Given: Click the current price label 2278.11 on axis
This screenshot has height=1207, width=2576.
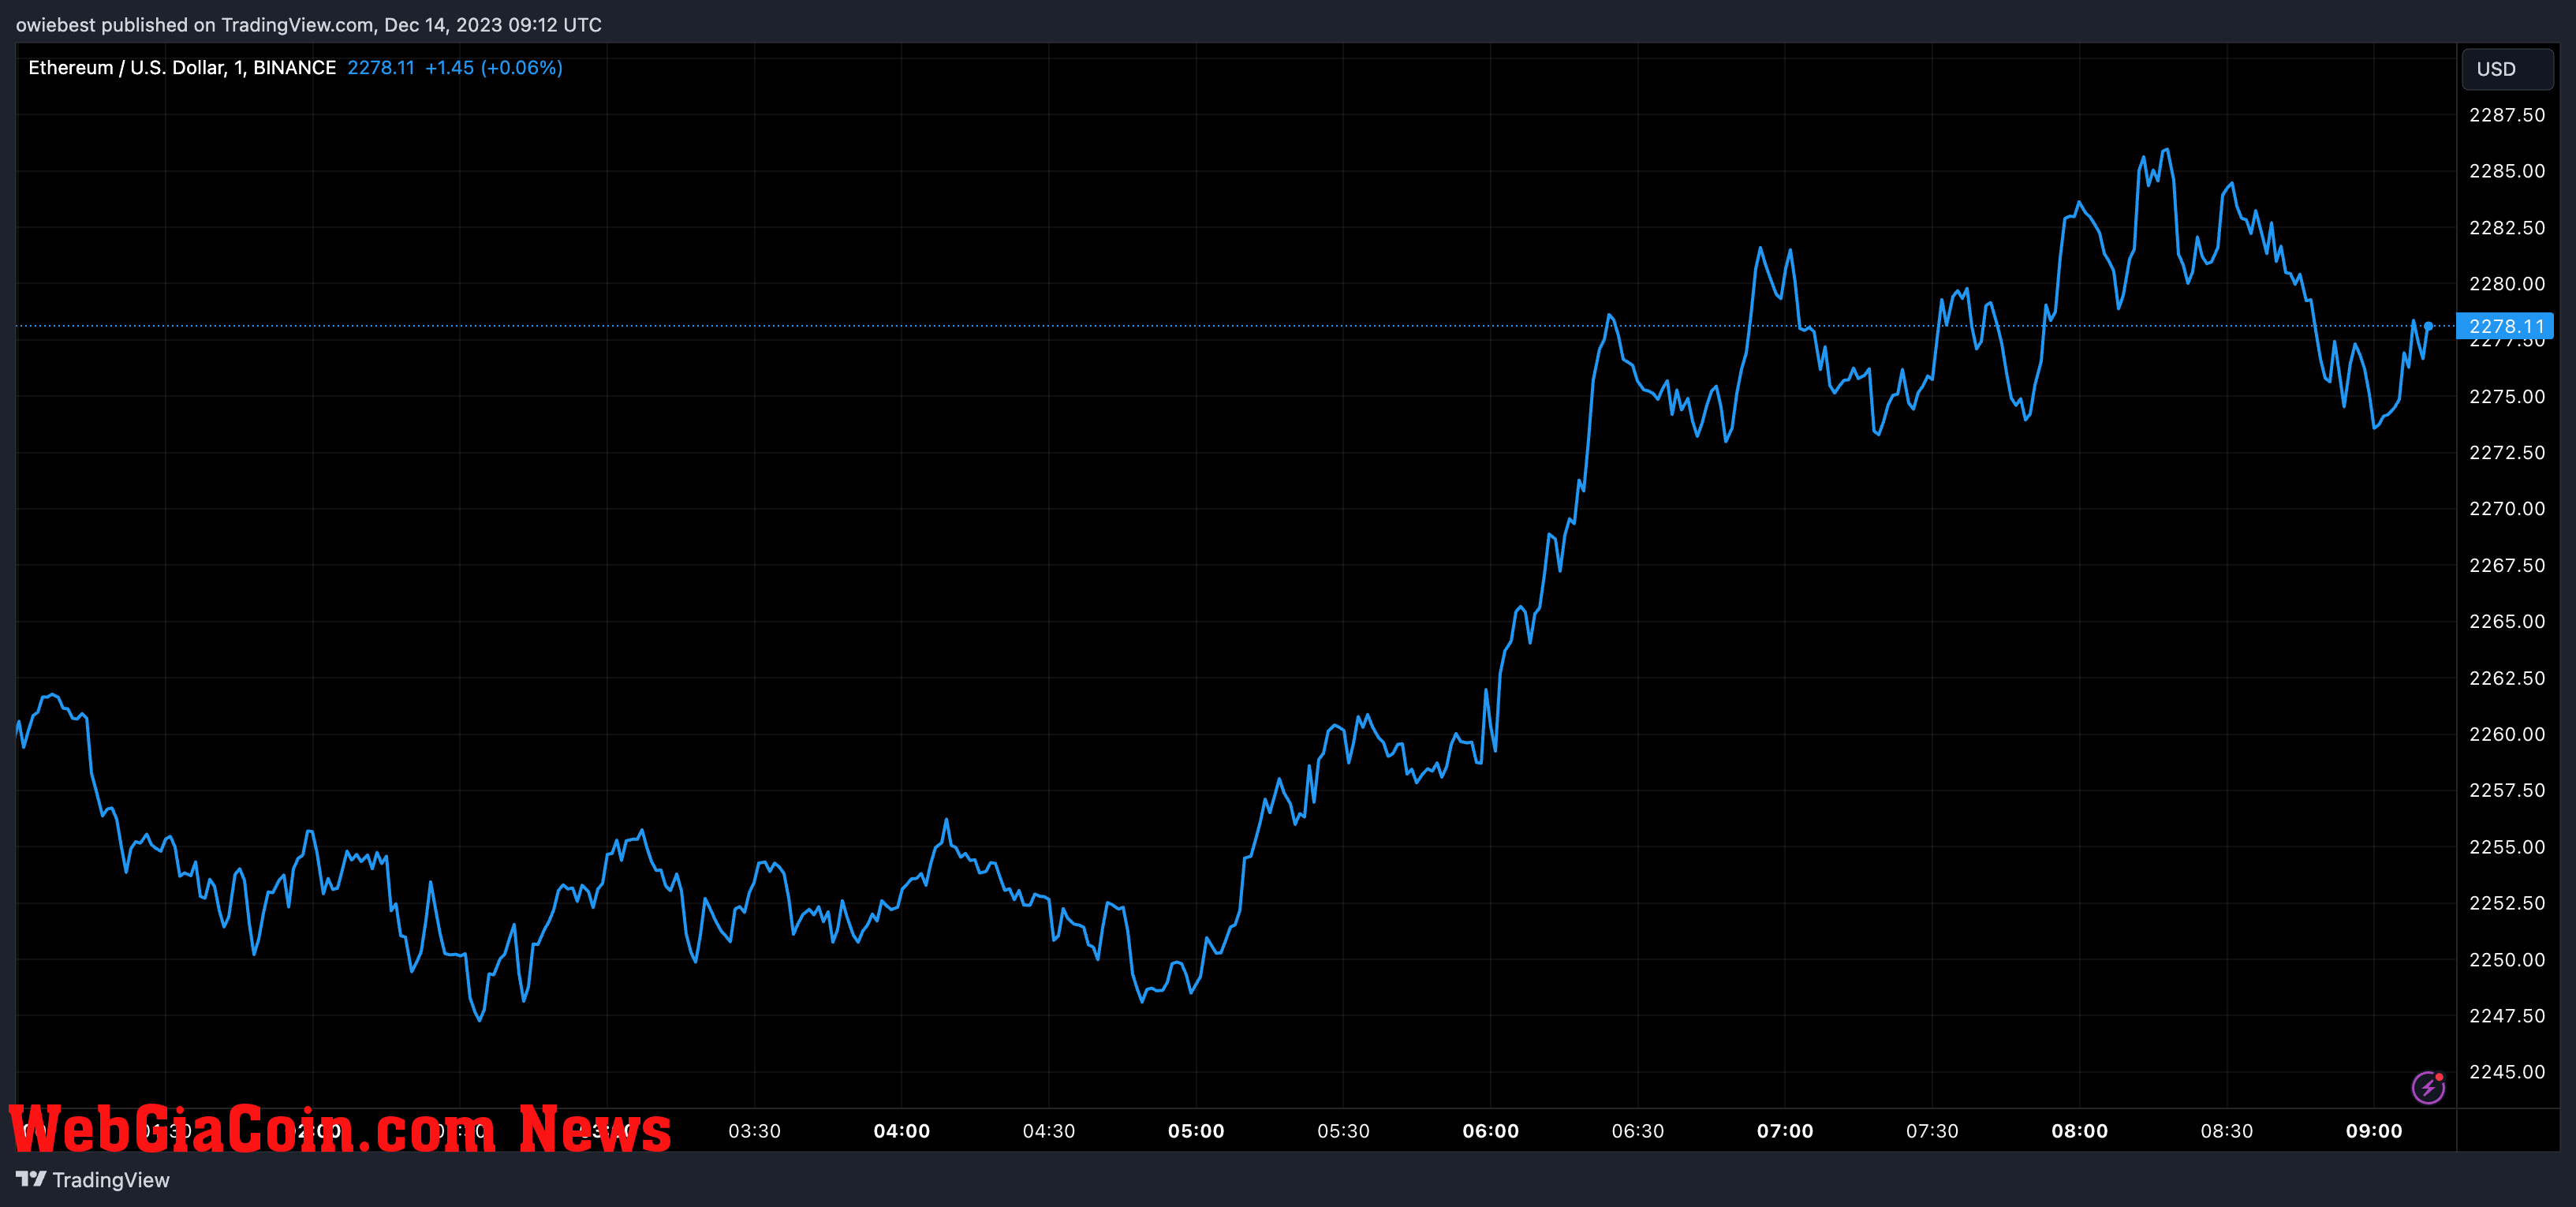Looking at the screenshot, I should 2505,326.
